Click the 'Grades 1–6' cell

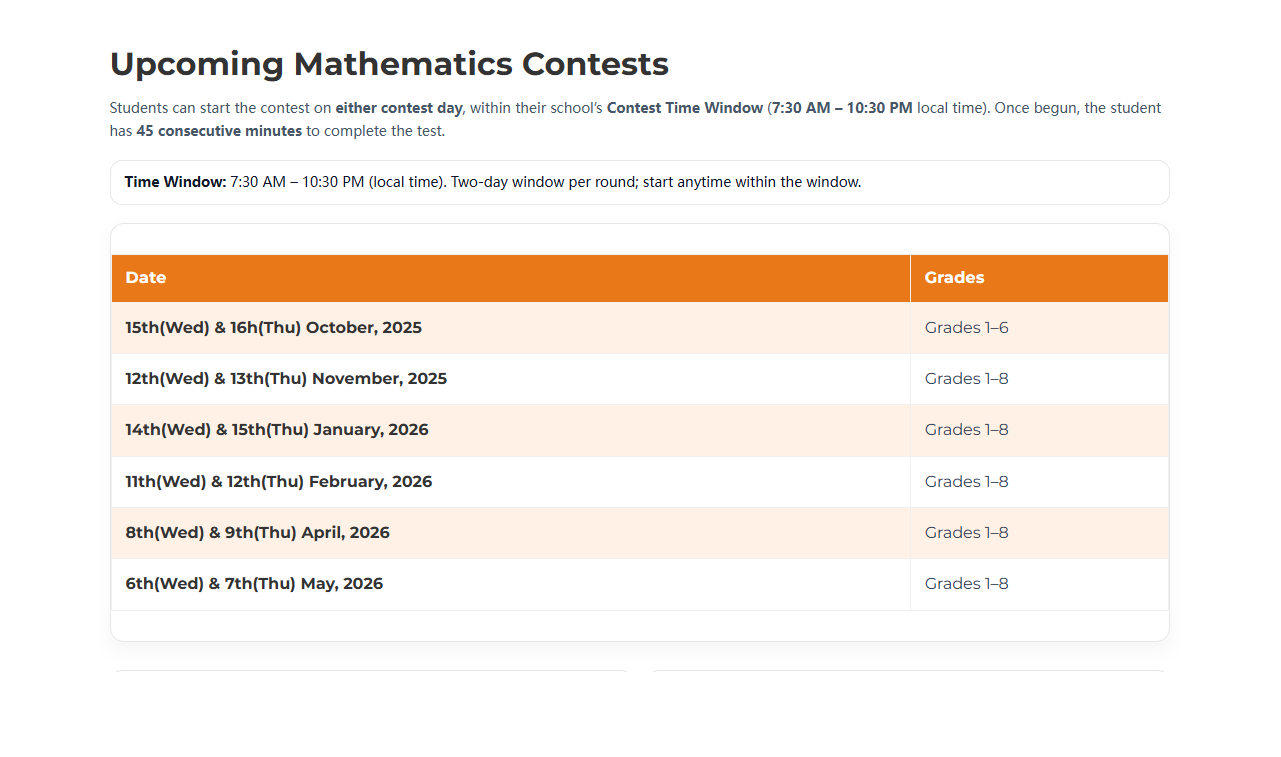966,328
